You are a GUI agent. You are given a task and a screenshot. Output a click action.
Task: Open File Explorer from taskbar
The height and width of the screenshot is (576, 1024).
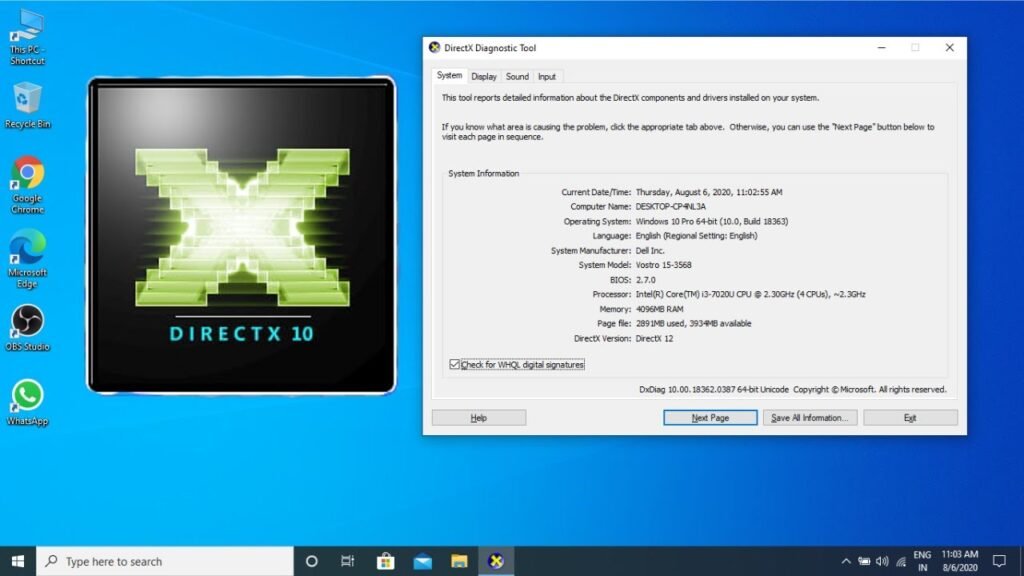(459, 561)
